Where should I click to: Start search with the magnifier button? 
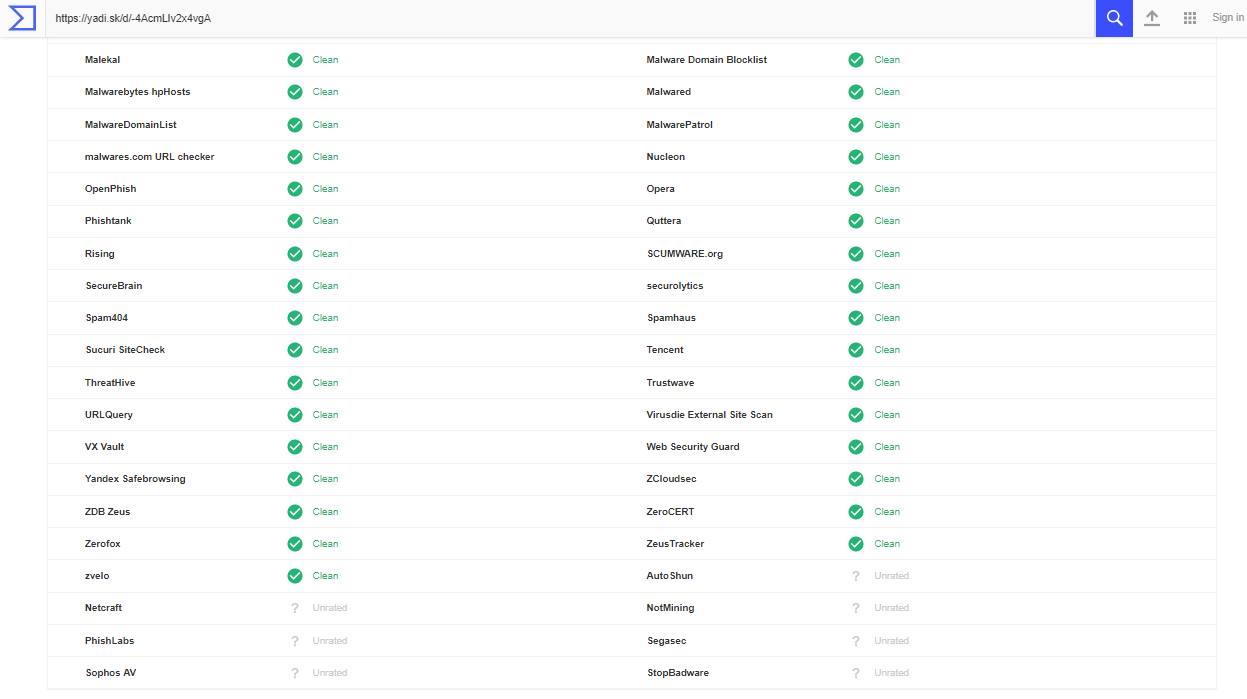point(1114,18)
